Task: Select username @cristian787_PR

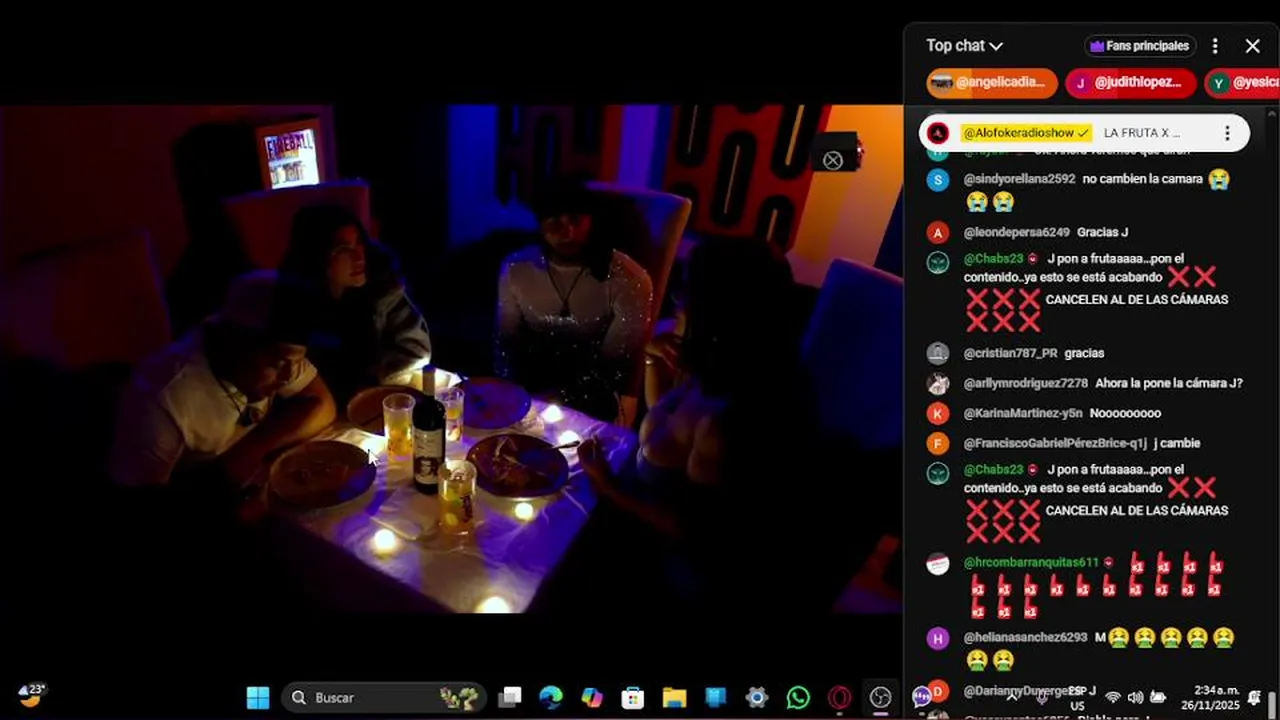Action: point(1010,353)
